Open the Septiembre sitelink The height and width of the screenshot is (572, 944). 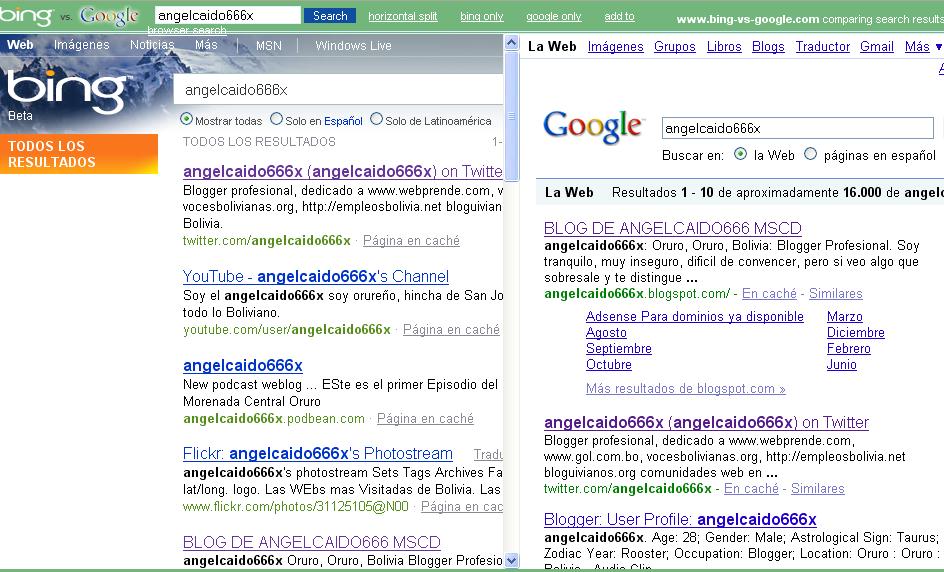pyautogui.click(x=619, y=348)
